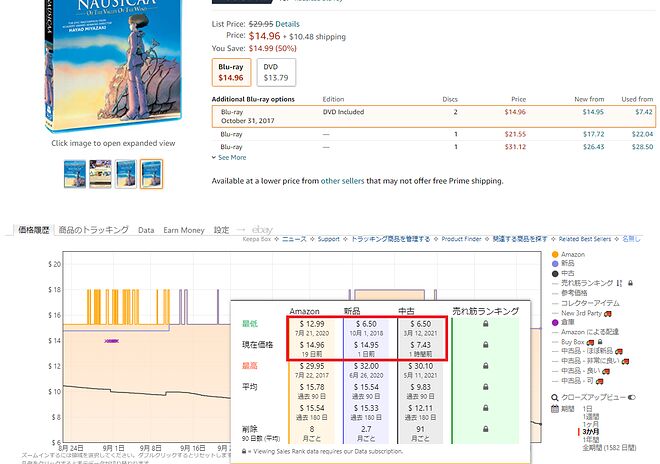Click the lock icon in the 最低 ranking row
Image resolution: width=660 pixels, height=464 pixels.
click(485, 323)
